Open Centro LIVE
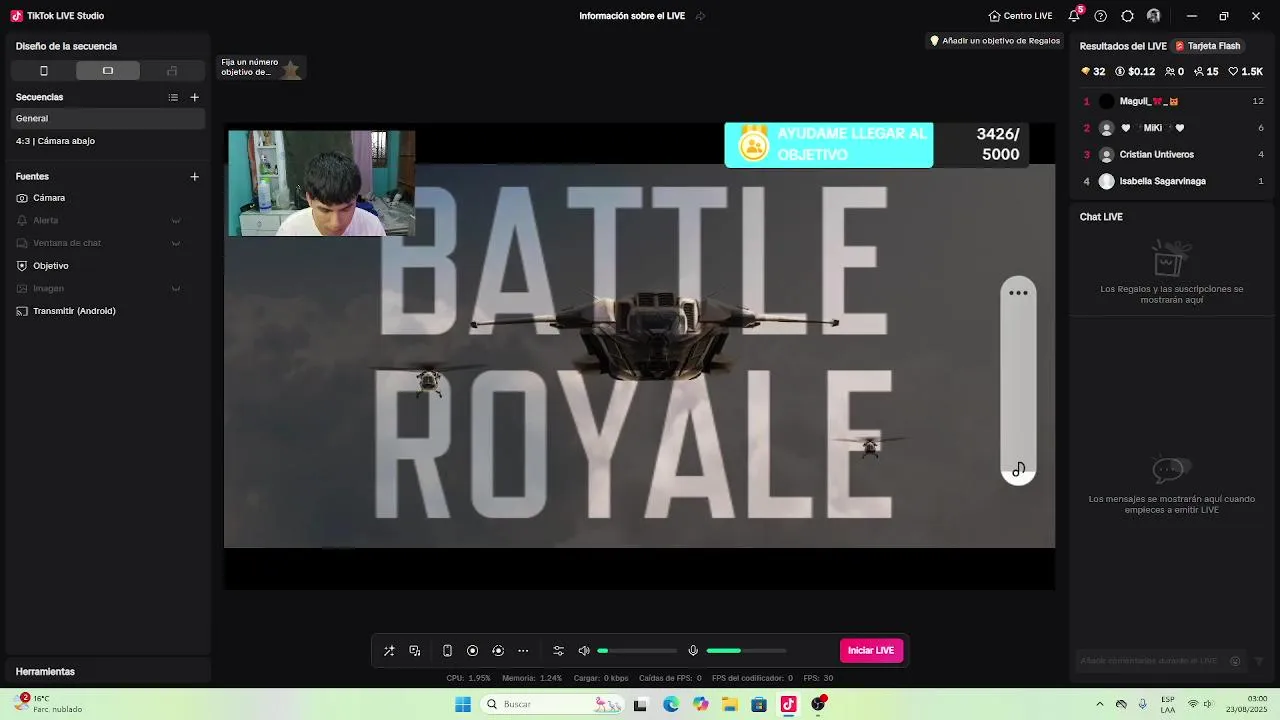 [1020, 16]
